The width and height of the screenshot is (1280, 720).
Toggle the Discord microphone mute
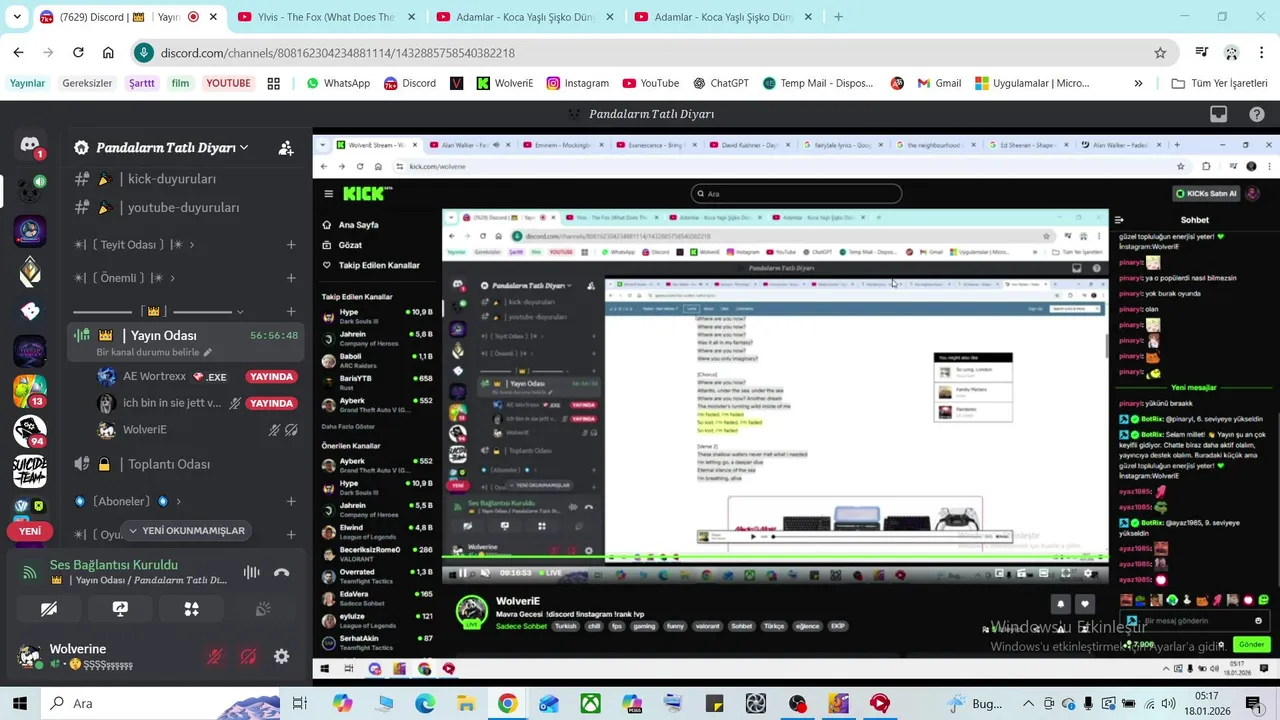pos(215,657)
